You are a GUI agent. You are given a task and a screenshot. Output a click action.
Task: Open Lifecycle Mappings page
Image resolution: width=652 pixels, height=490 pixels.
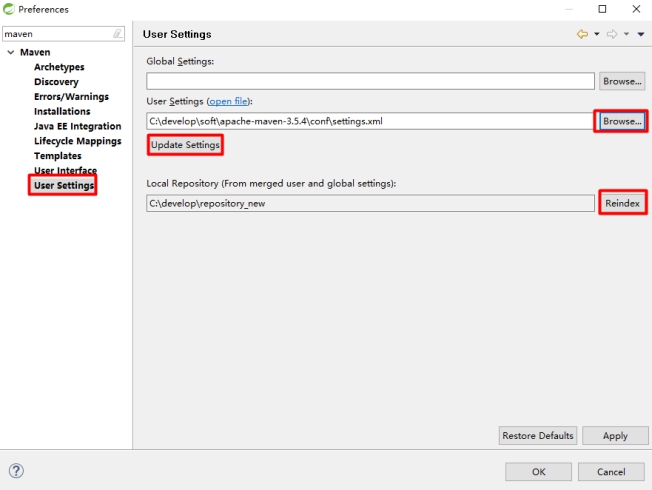coord(77,141)
